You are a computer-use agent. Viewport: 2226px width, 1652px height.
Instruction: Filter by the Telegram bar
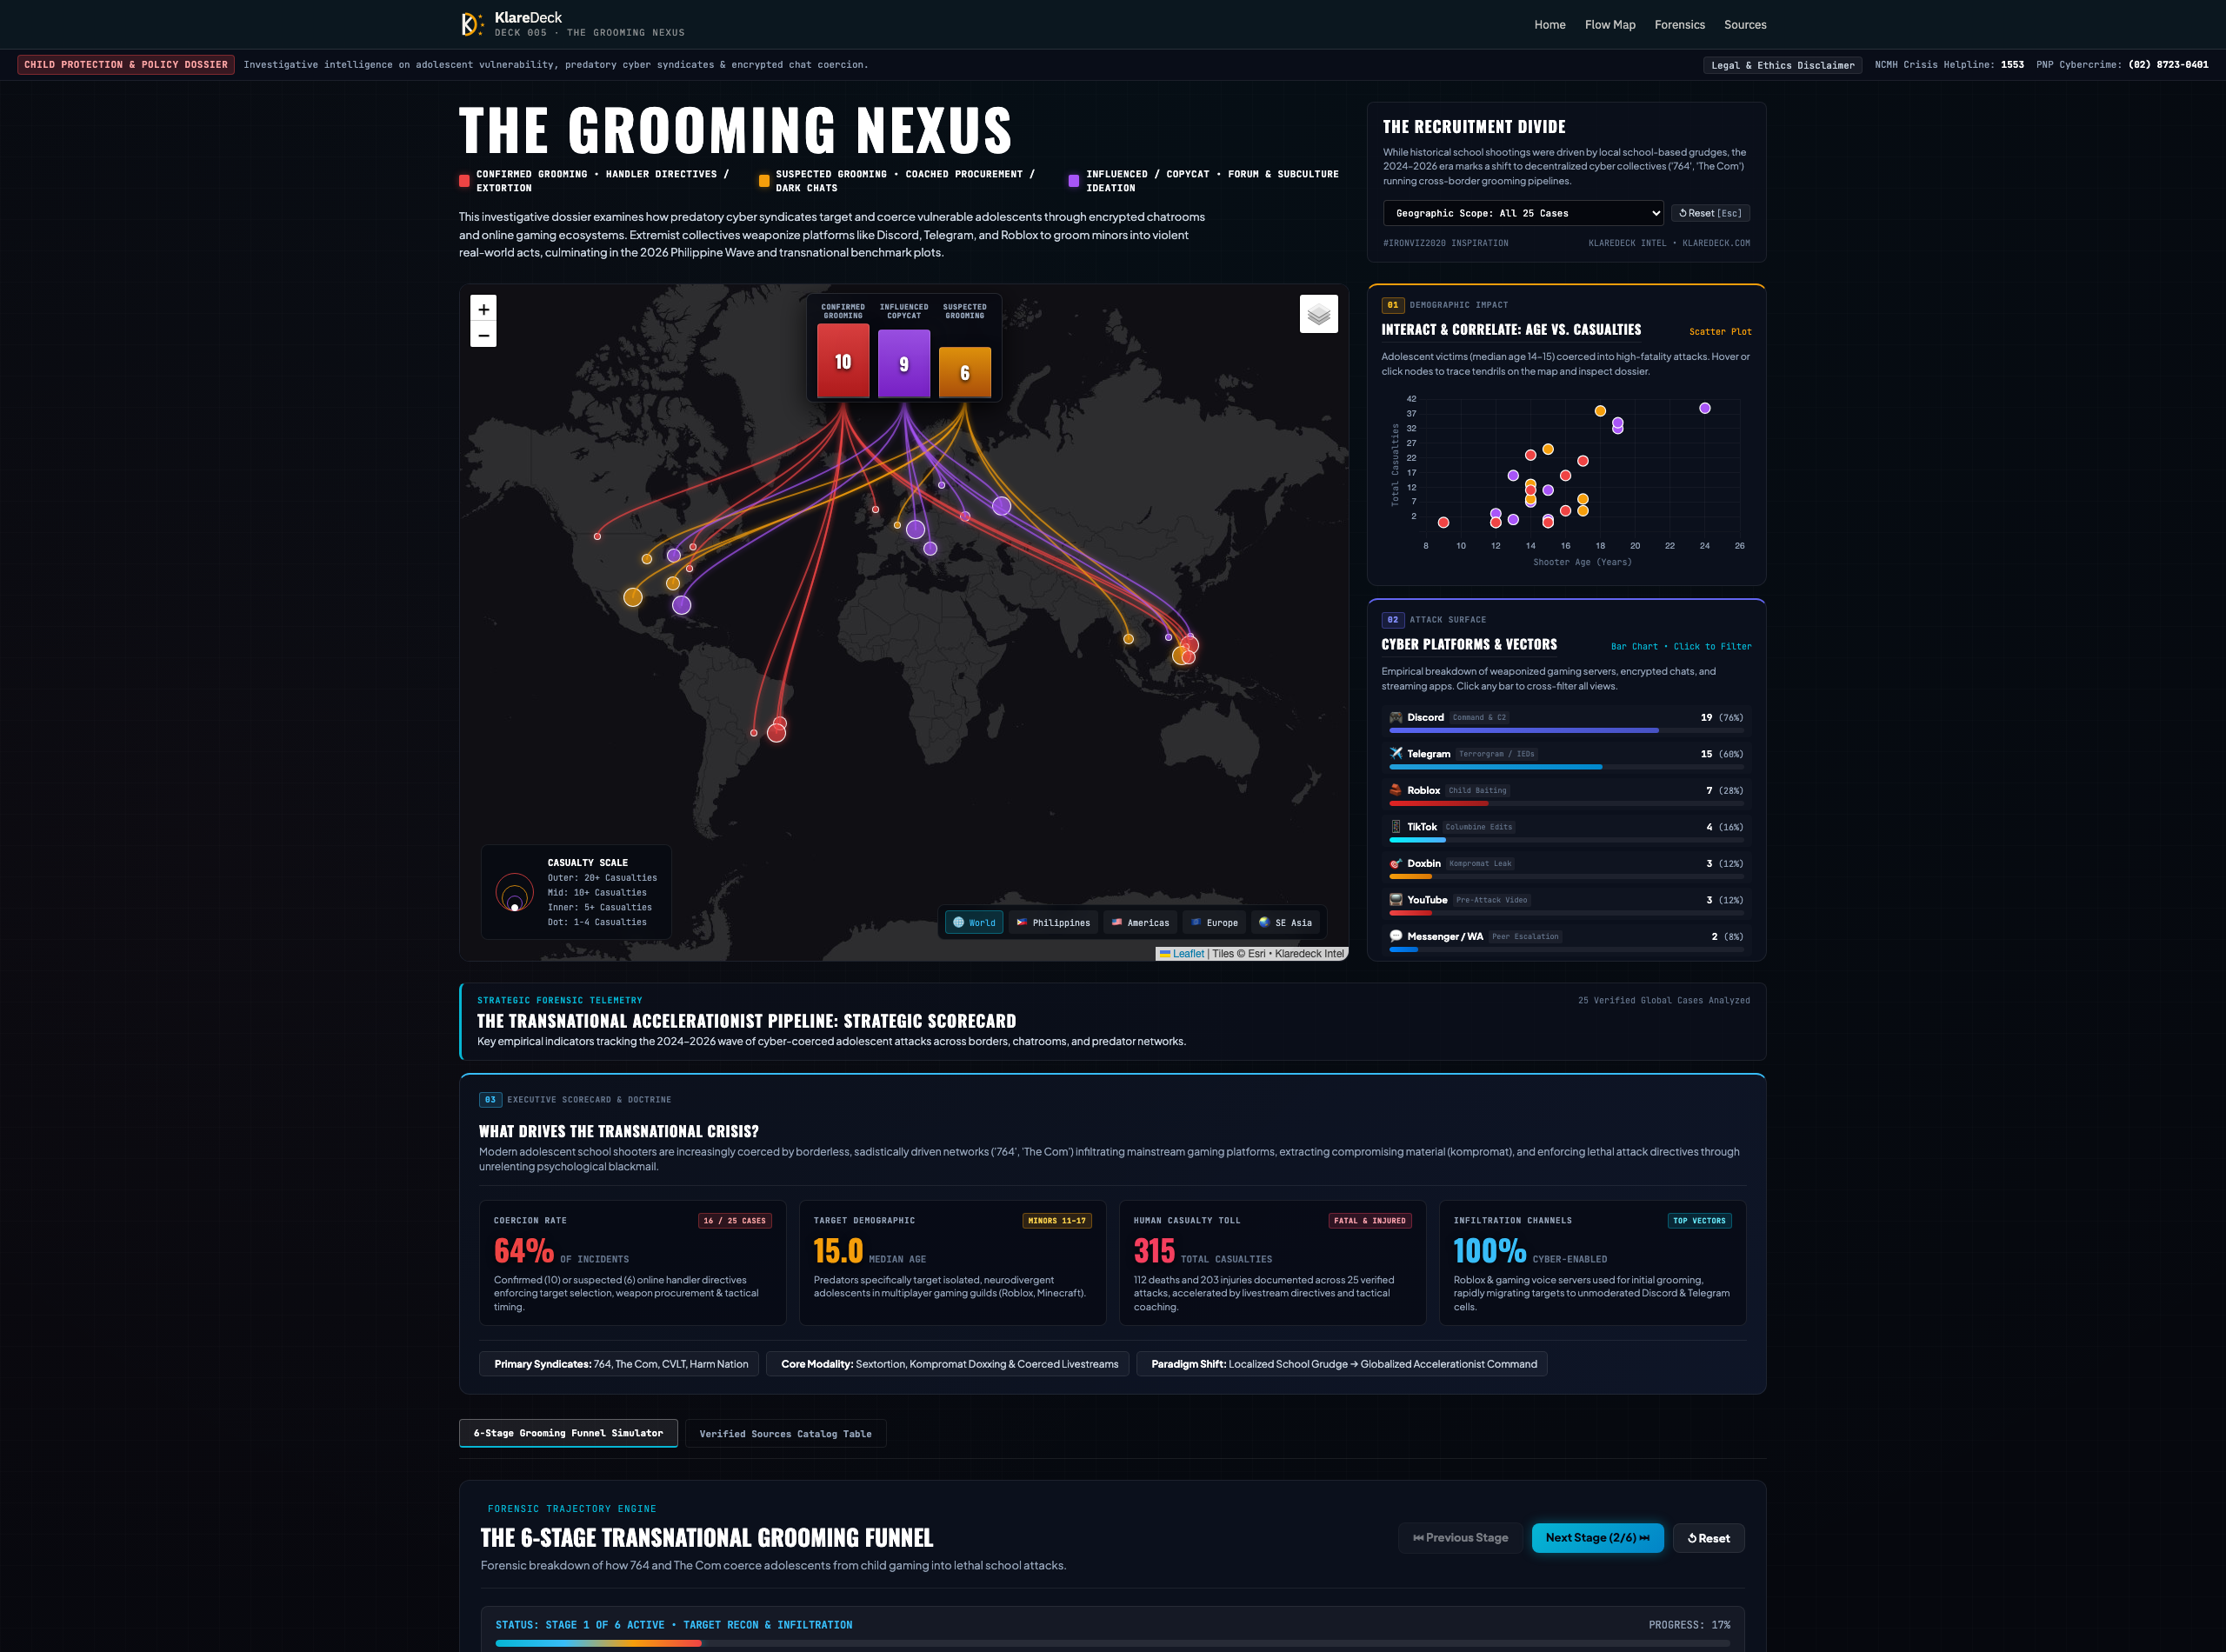coord(1566,758)
